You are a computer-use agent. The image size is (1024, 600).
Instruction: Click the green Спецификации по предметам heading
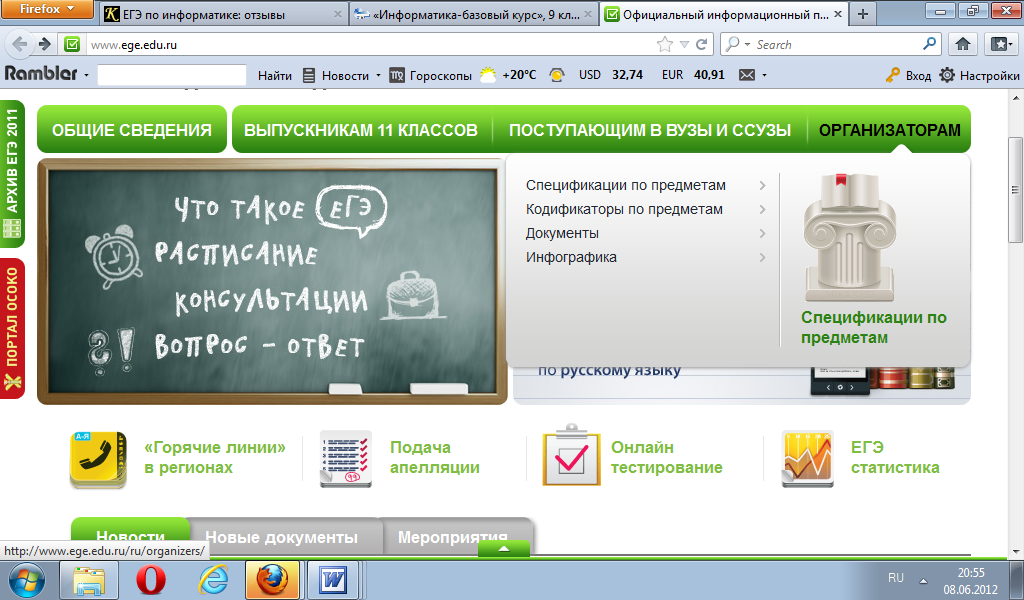874,327
